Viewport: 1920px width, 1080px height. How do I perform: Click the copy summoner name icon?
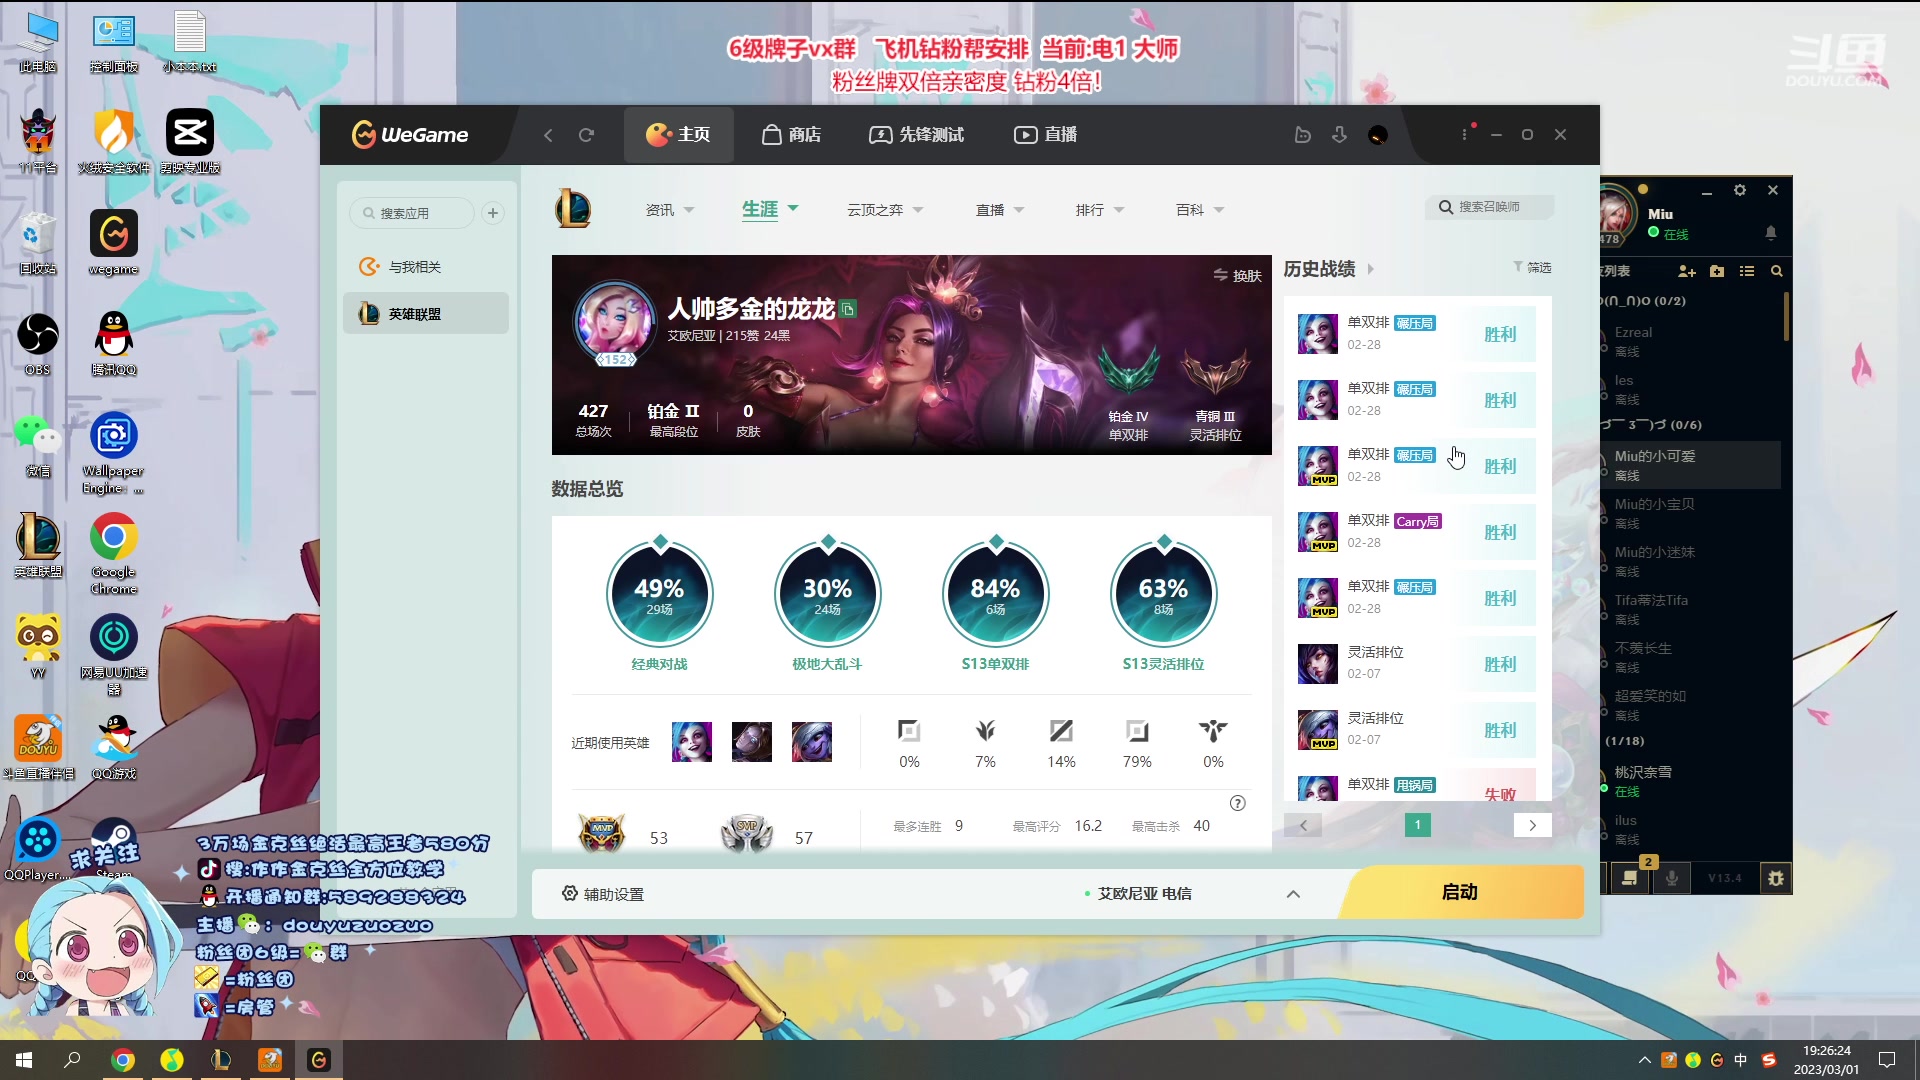(848, 309)
